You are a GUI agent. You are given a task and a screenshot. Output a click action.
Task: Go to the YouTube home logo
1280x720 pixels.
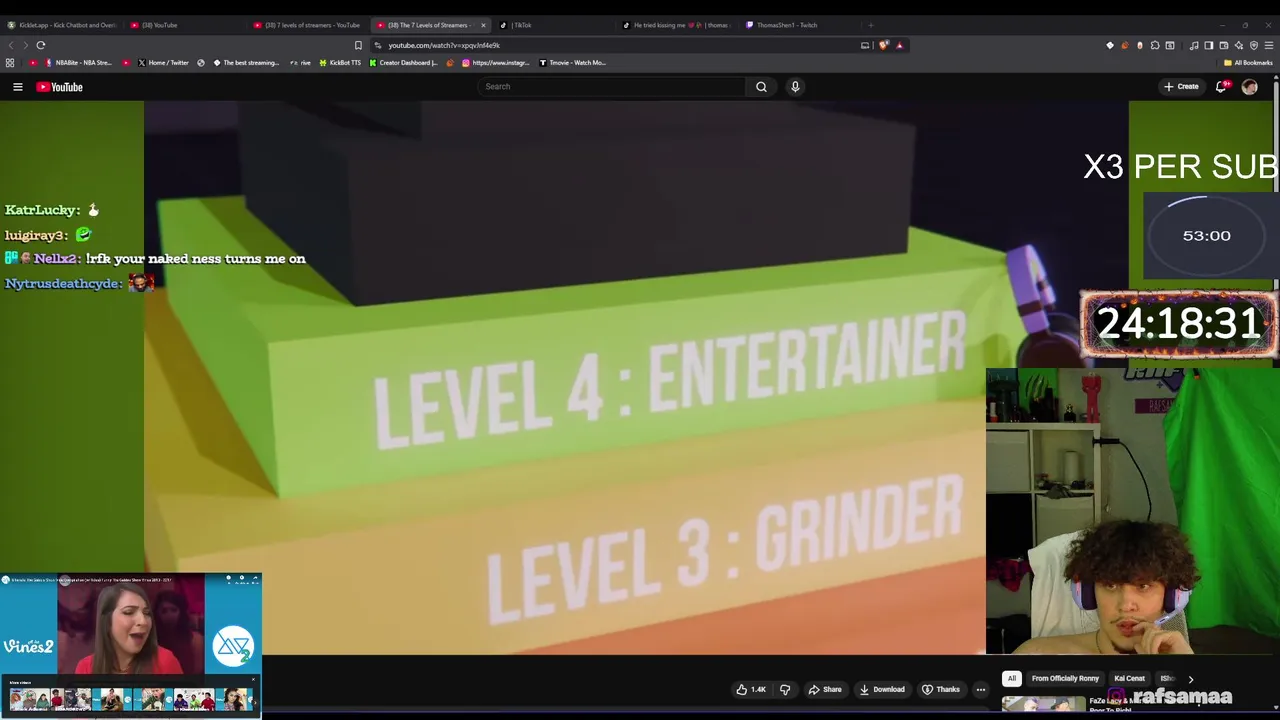pos(60,87)
